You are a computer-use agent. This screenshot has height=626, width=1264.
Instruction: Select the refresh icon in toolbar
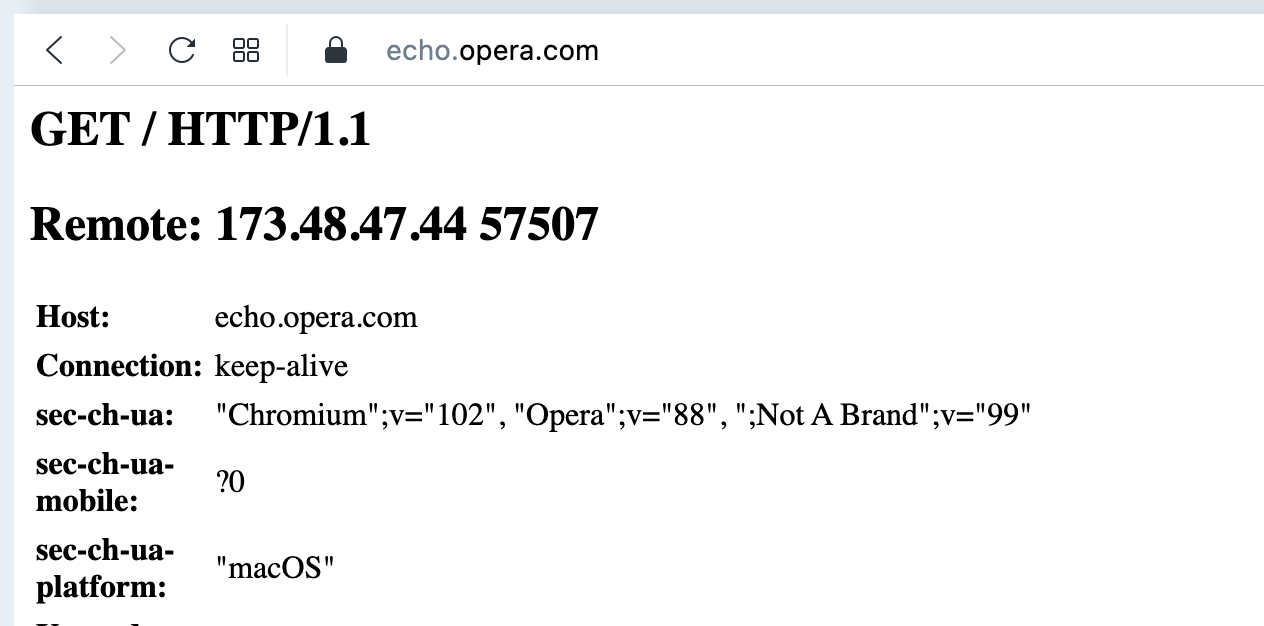click(x=181, y=50)
